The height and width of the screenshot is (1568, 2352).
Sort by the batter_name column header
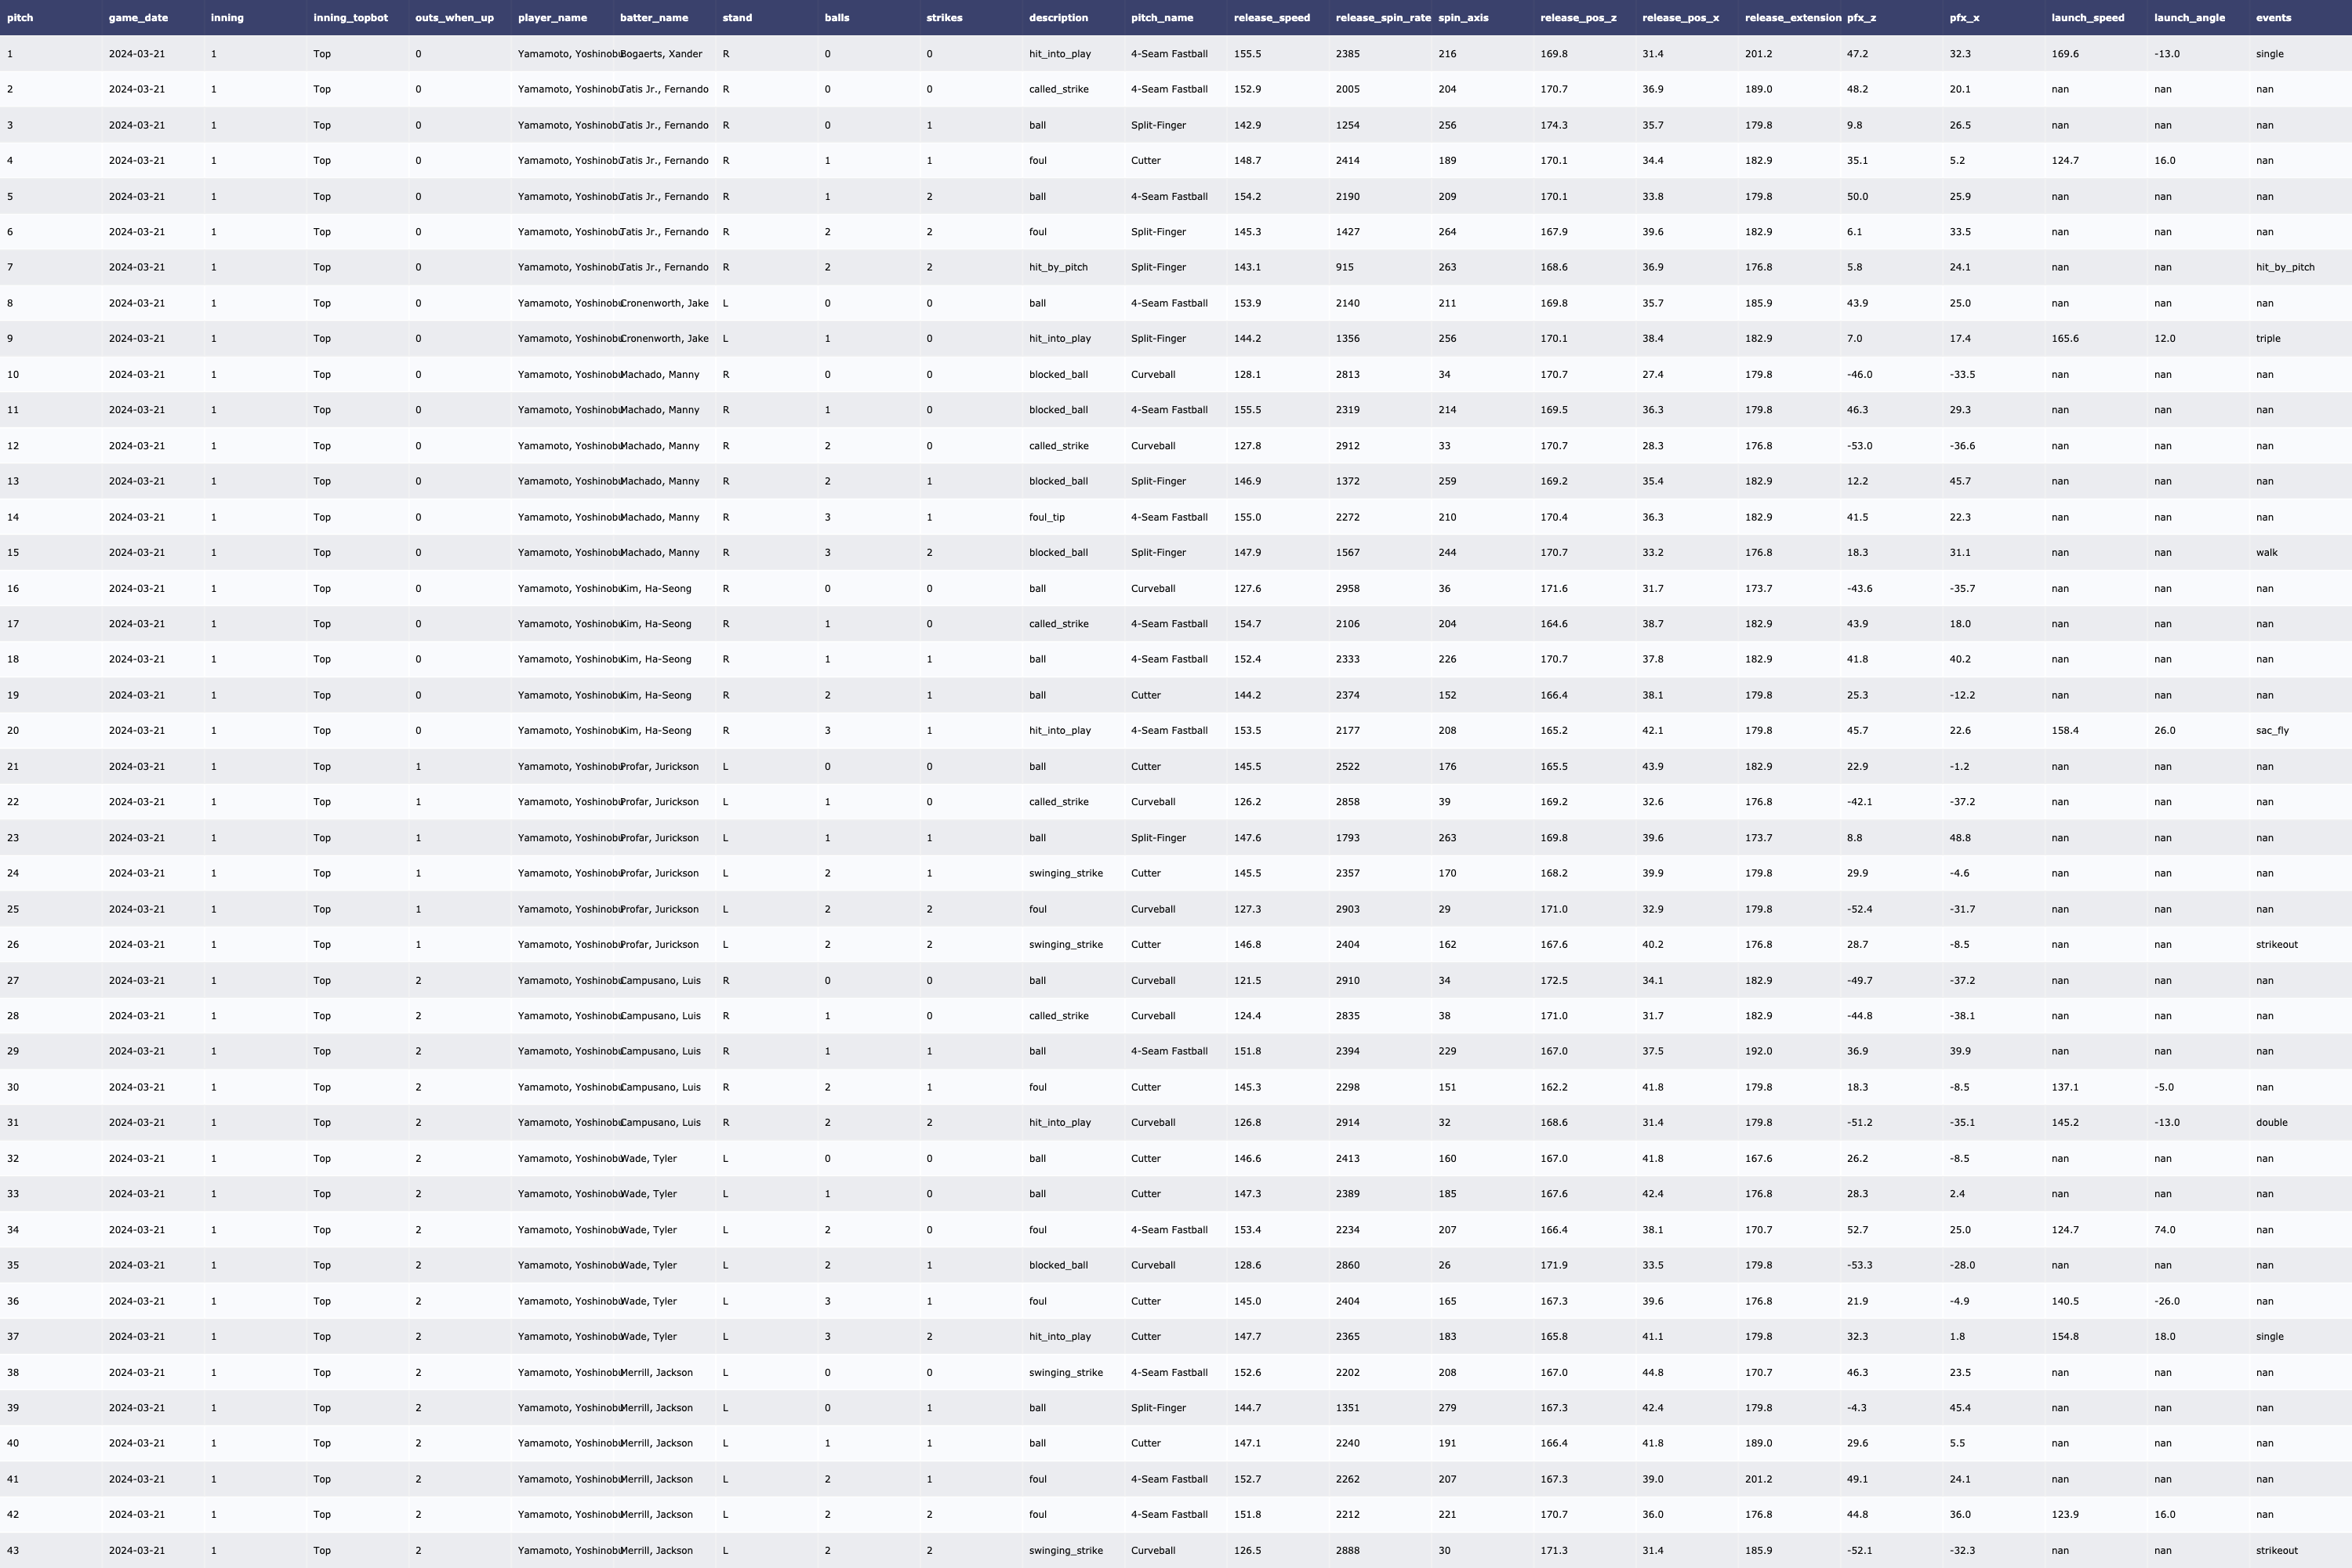tap(654, 18)
